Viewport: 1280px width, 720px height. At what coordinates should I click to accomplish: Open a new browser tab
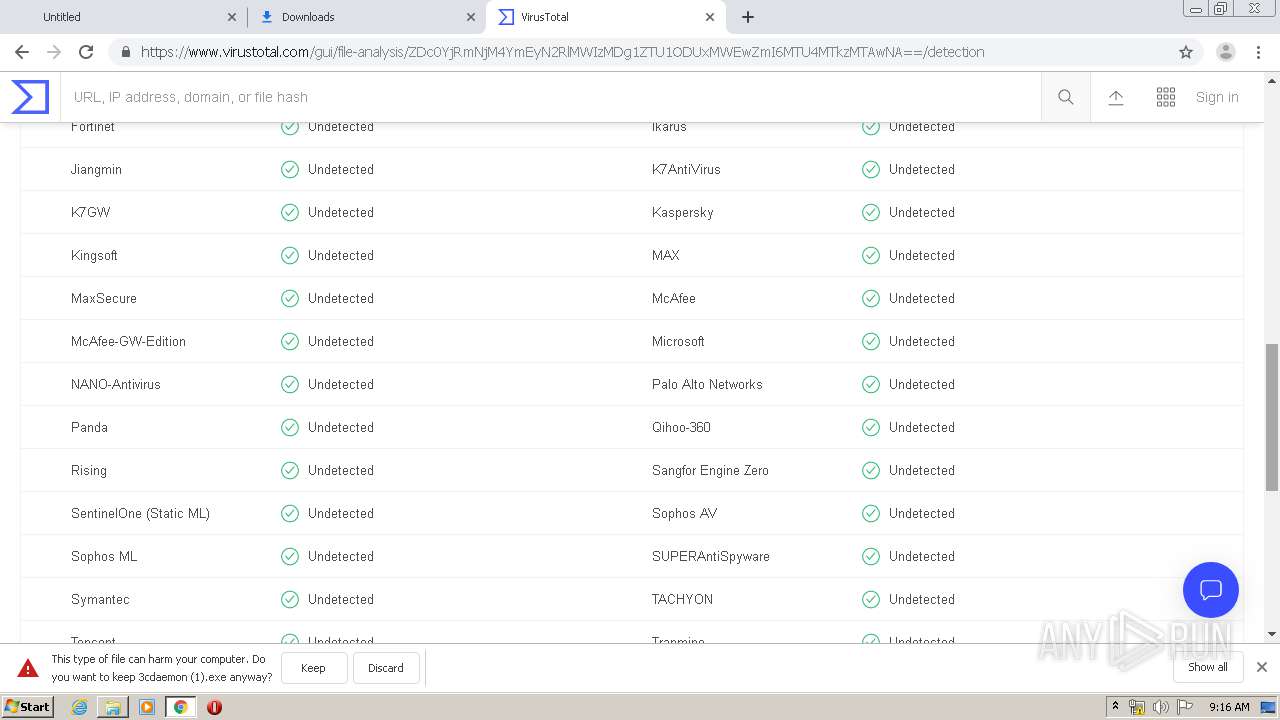[x=748, y=17]
